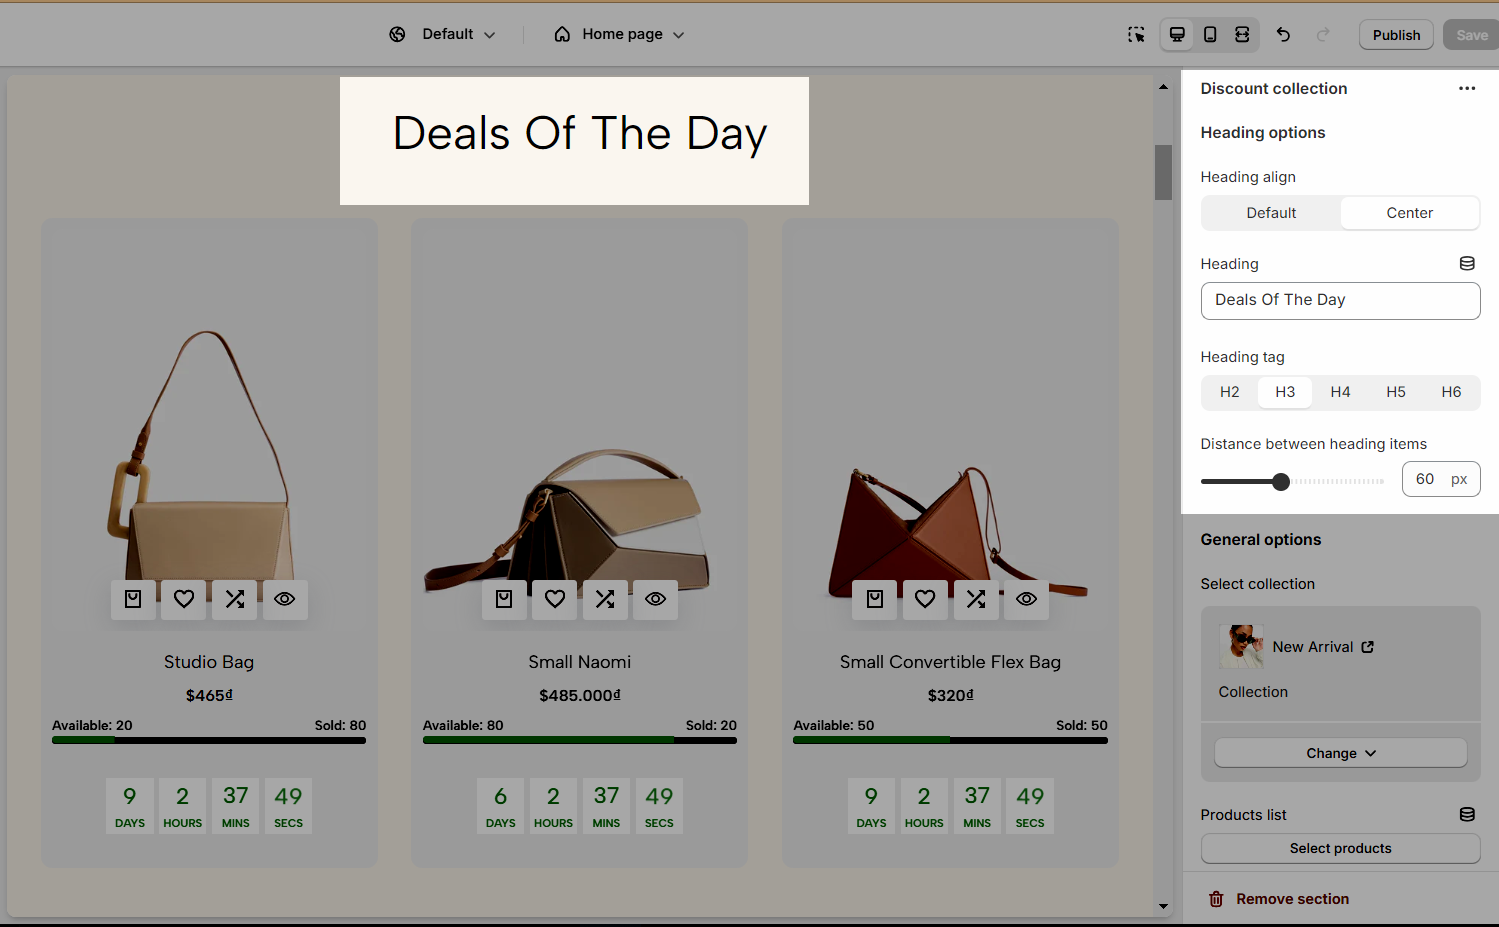This screenshot has width=1499, height=927.
Task: Add Studio Bag to cart icon
Action: 133,599
